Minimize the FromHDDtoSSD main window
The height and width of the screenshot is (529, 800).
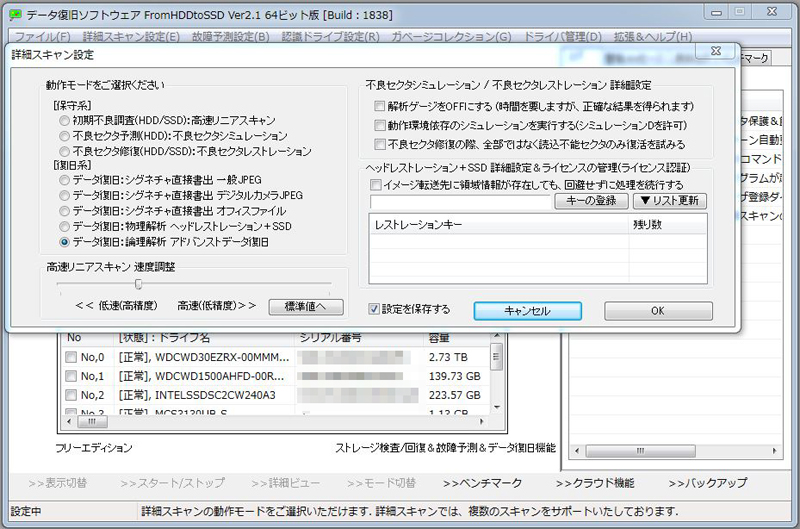716,13
